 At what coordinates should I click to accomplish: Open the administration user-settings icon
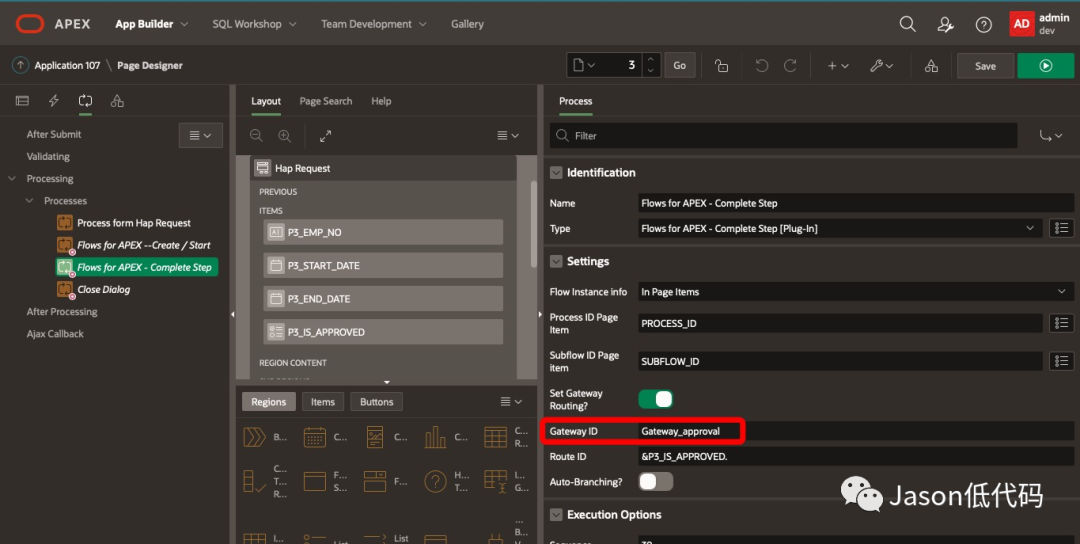click(x=946, y=25)
